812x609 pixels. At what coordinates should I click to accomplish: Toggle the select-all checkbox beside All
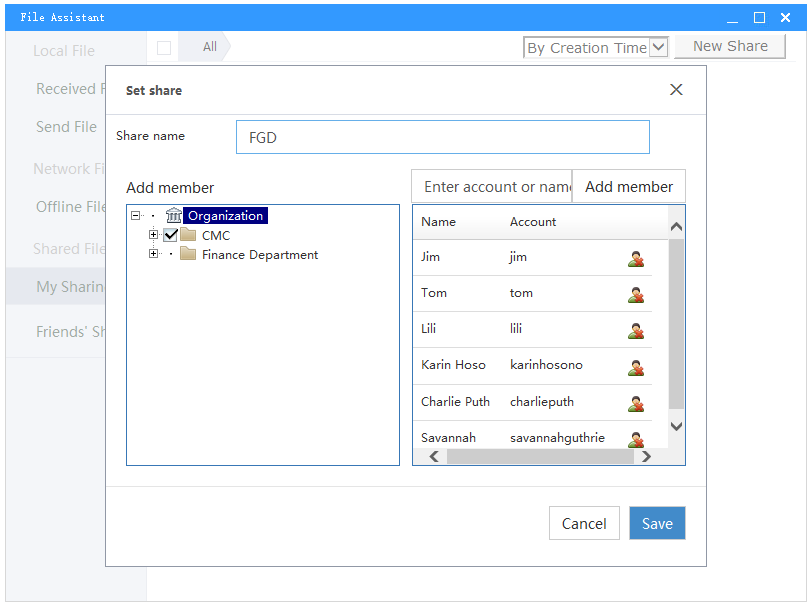[x=164, y=47]
